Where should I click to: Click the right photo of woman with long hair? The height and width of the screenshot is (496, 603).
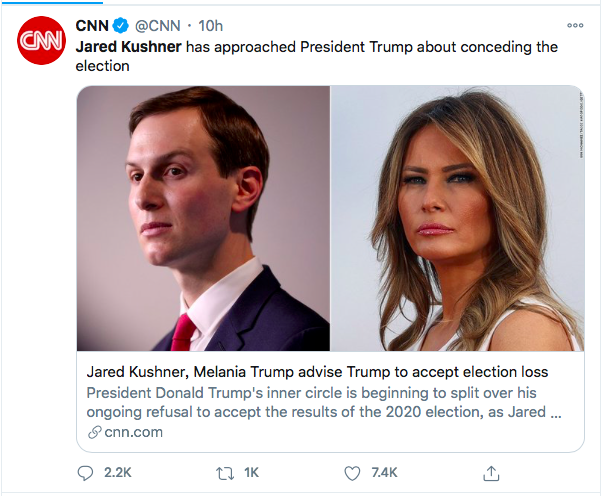click(x=457, y=218)
